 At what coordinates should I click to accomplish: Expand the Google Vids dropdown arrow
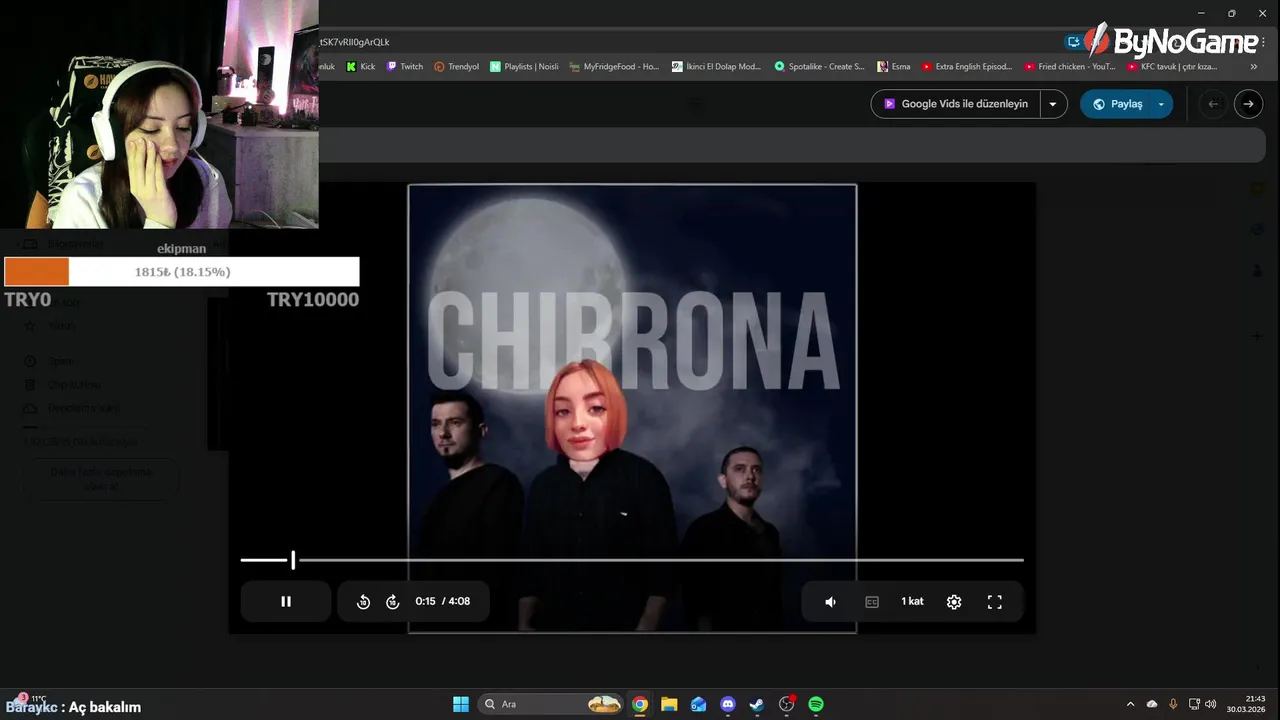tap(1053, 104)
